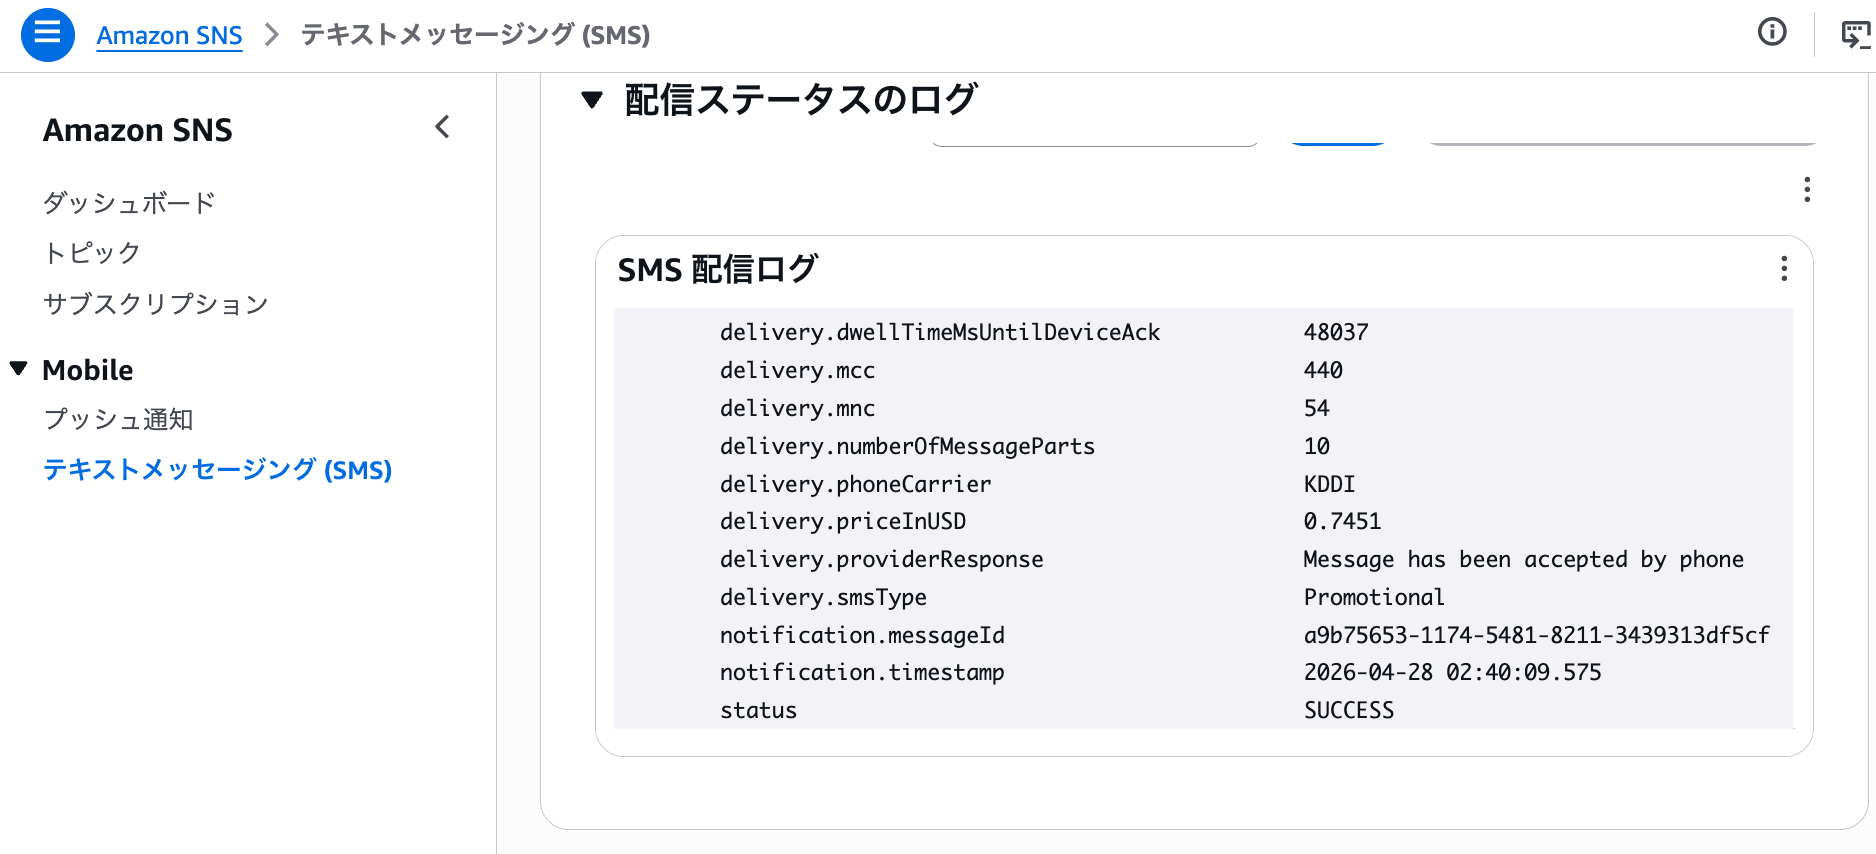Click the delivery.priceInUSD field name
The image size is (1876, 854).
click(x=843, y=521)
